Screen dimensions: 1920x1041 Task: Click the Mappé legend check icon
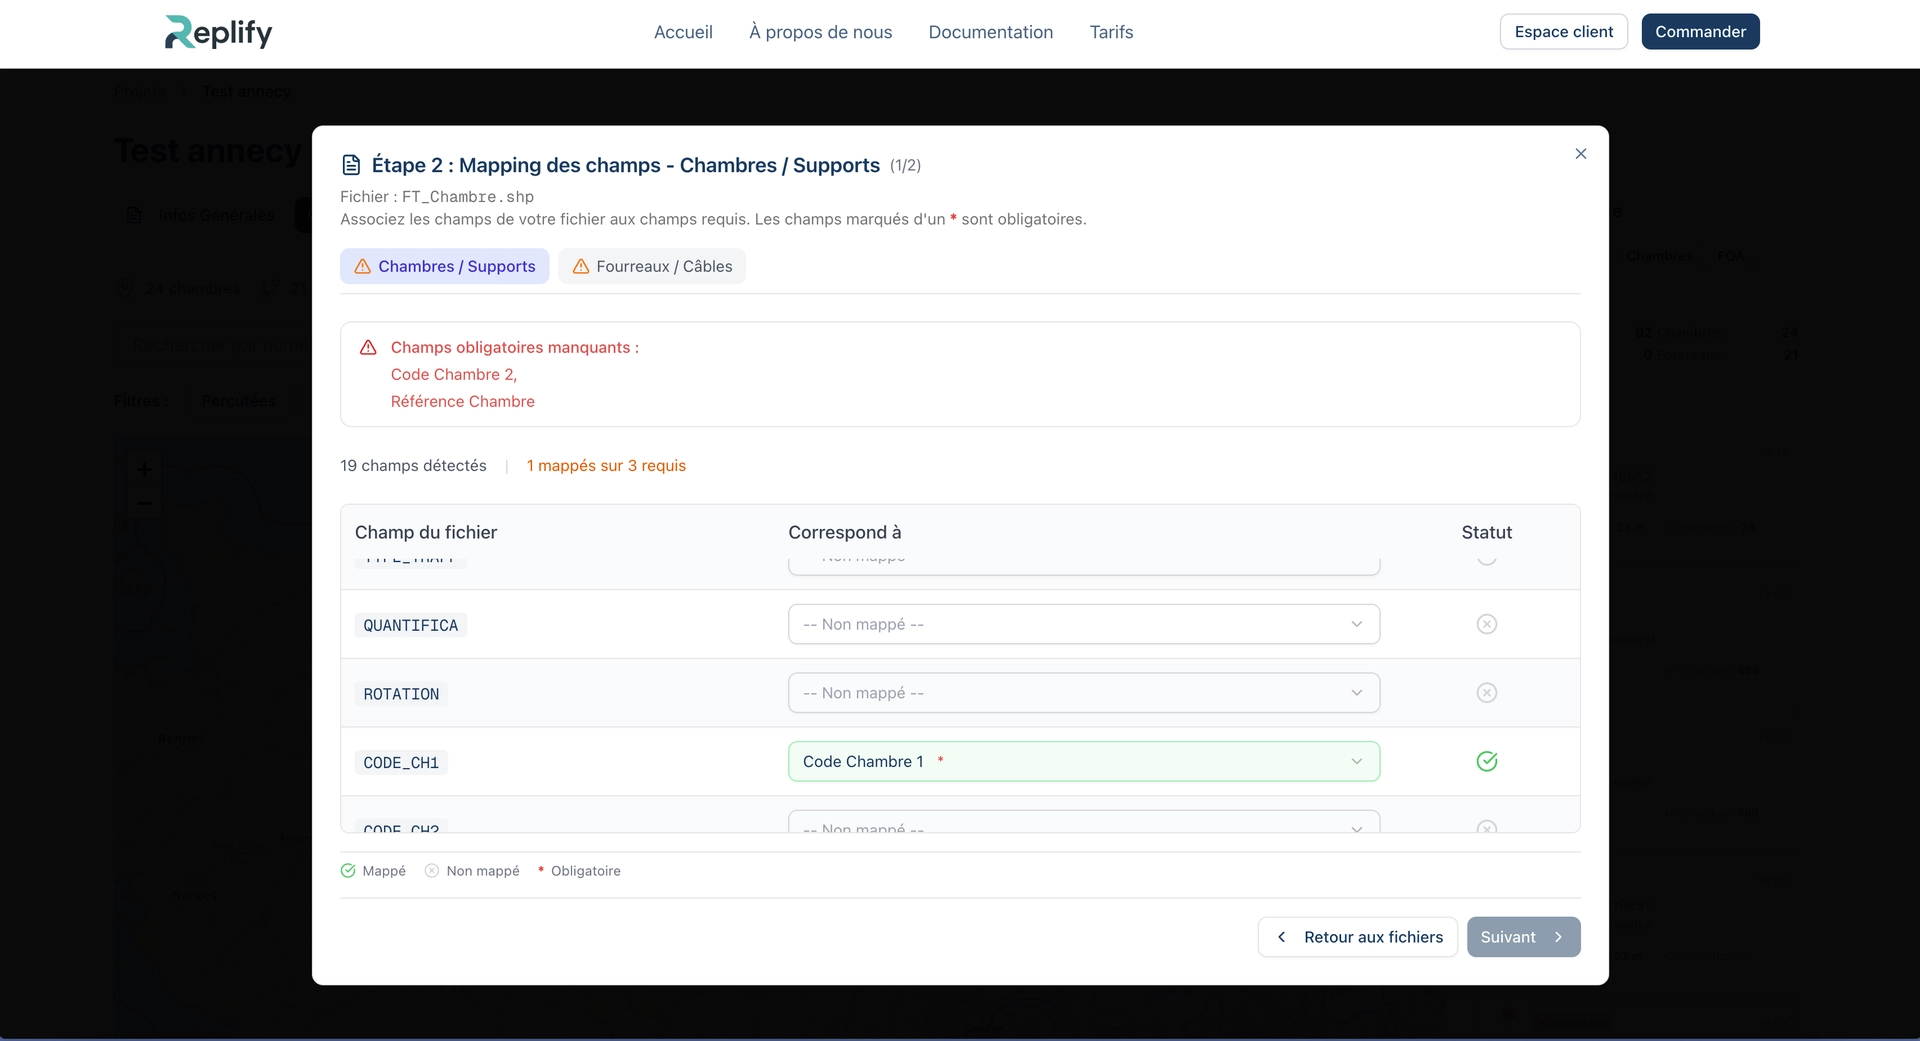click(x=348, y=871)
